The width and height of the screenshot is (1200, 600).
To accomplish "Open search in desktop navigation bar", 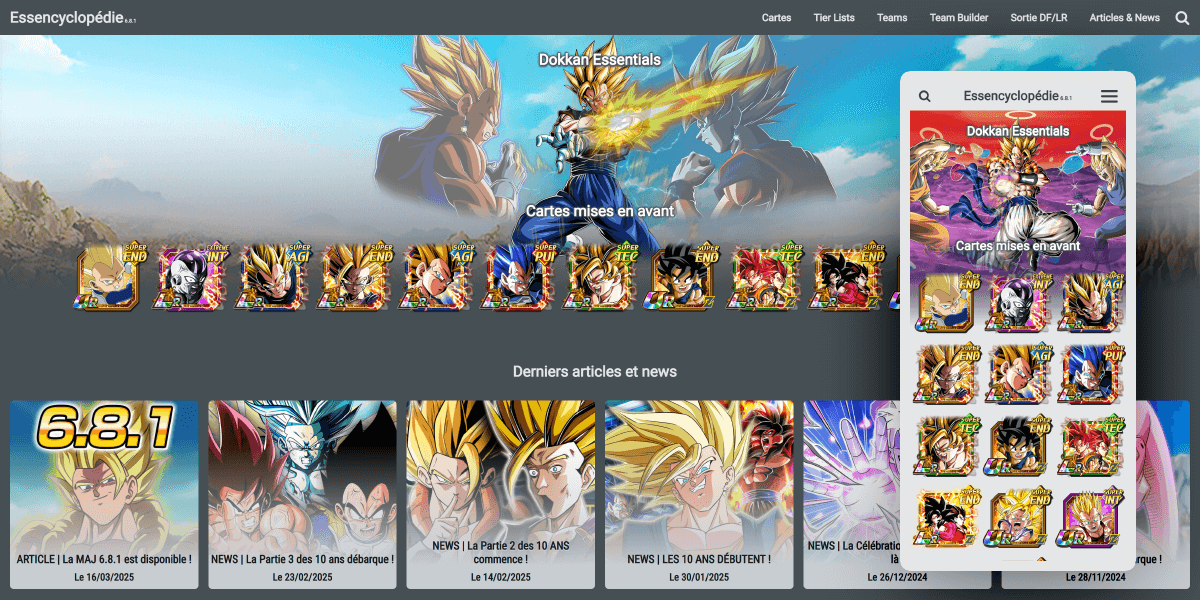I will pyautogui.click(x=1182, y=17).
